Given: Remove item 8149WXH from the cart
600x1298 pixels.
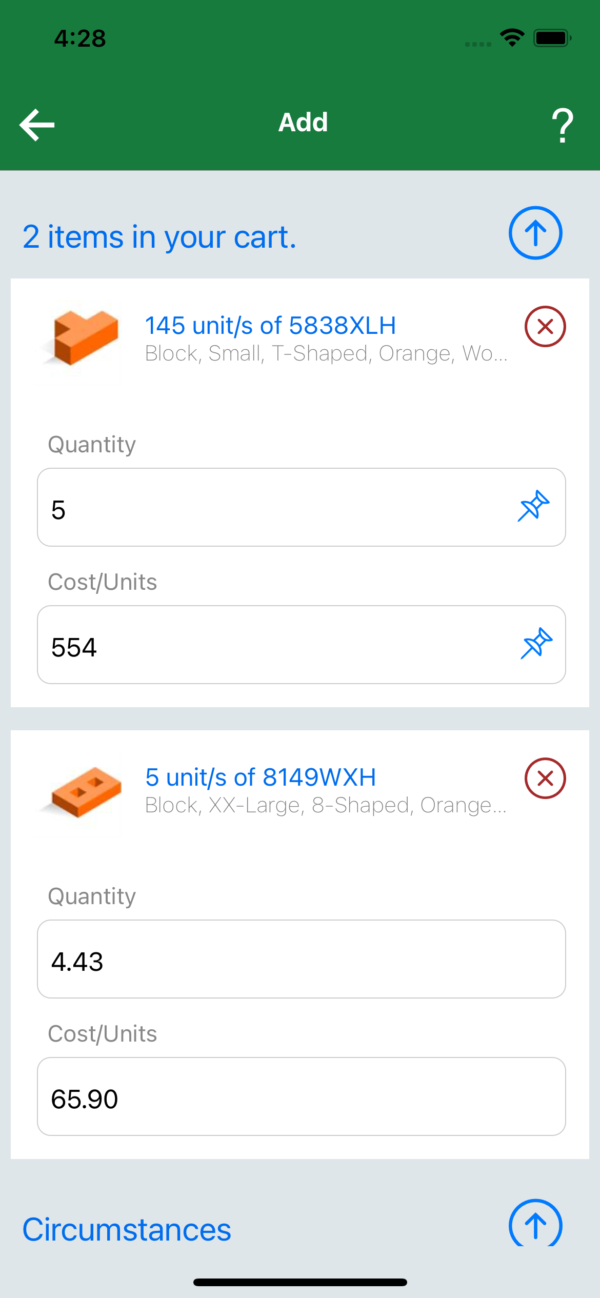Looking at the screenshot, I should click(x=544, y=778).
